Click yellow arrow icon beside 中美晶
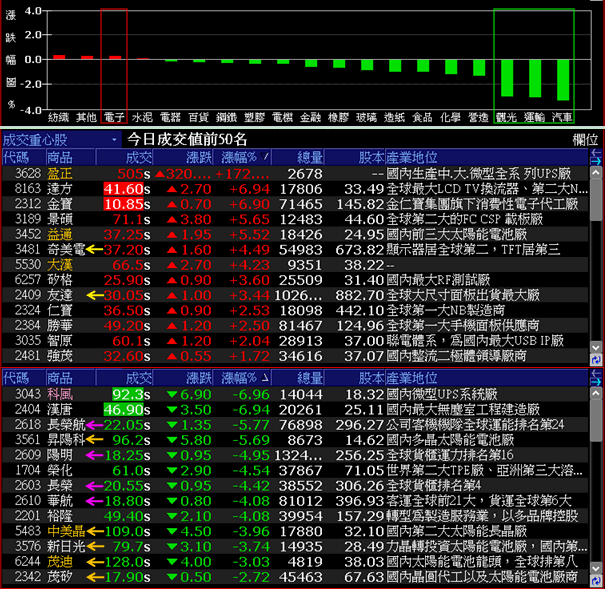 95,532
